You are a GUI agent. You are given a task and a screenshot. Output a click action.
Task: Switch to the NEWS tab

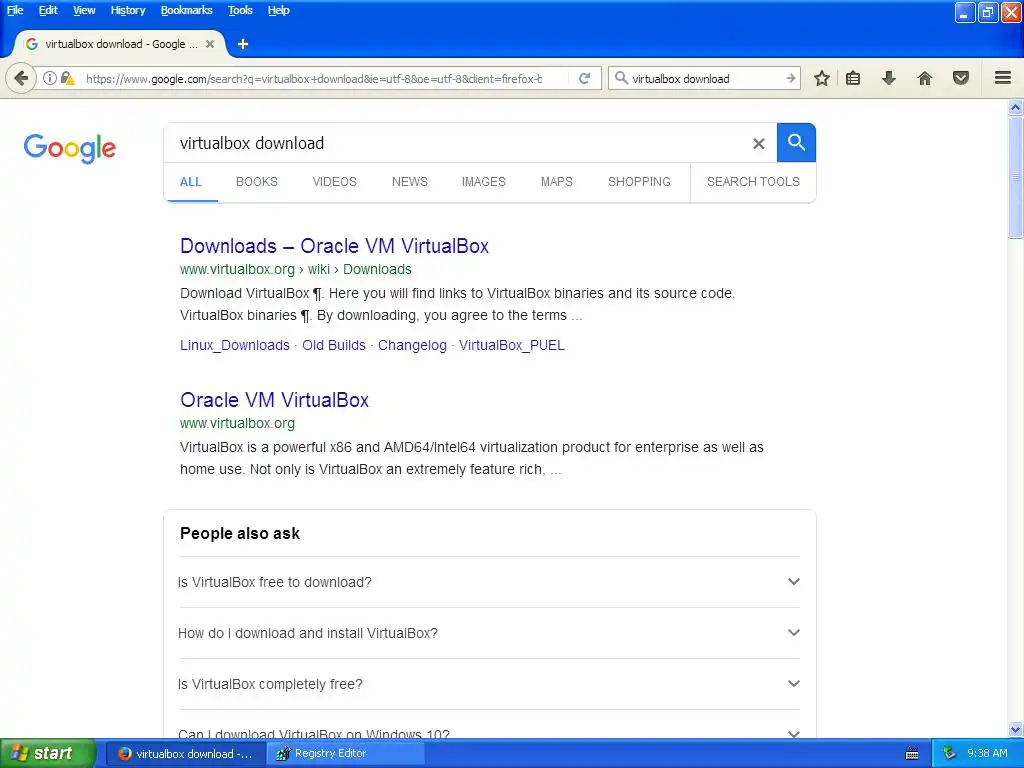[x=409, y=182]
